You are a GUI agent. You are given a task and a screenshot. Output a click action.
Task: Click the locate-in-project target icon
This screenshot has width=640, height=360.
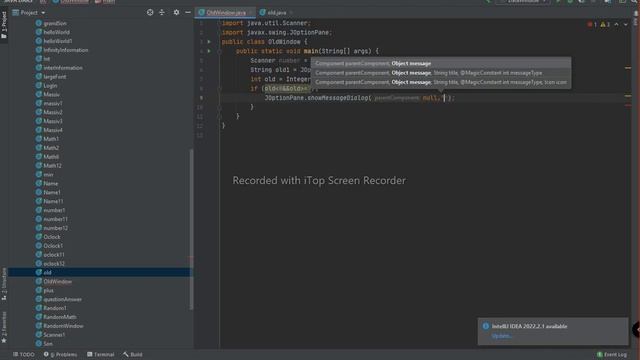pos(150,13)
